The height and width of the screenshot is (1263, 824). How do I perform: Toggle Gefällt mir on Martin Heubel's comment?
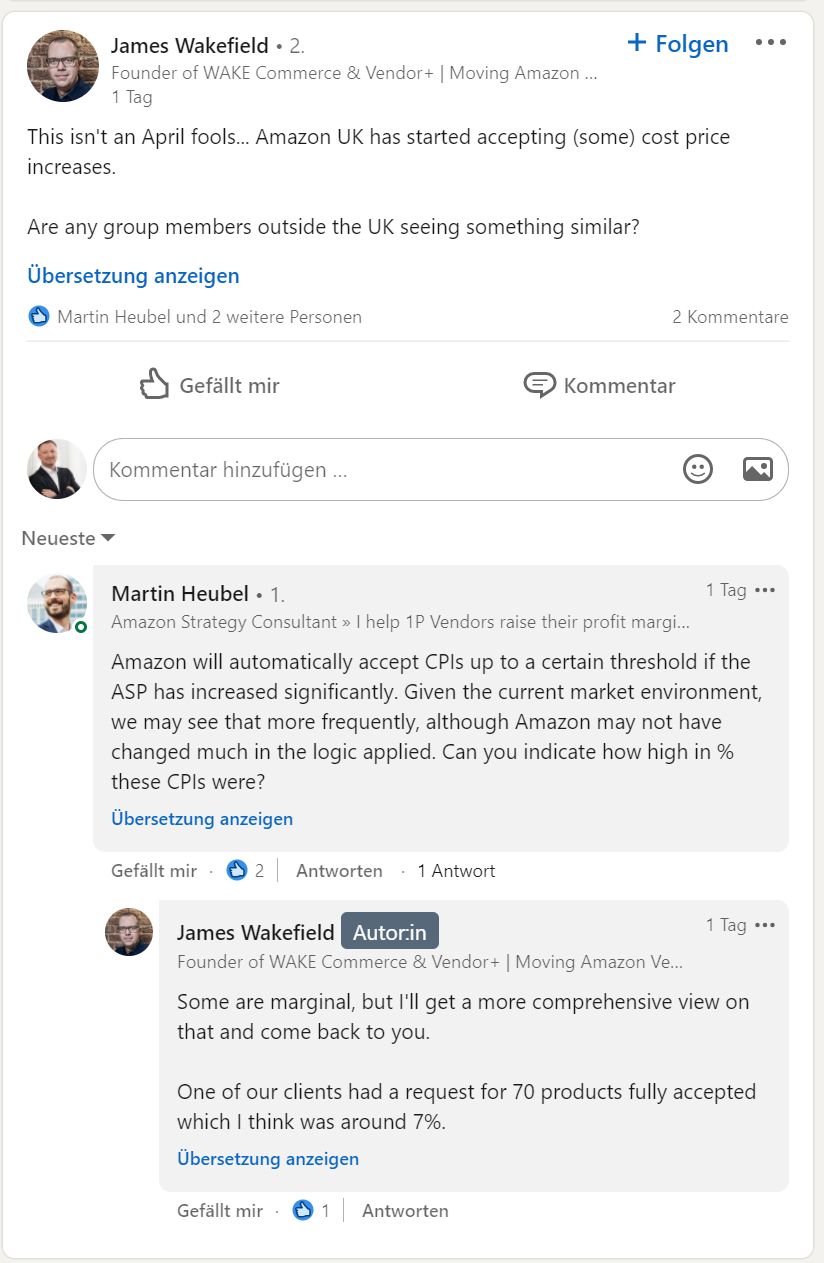(154, 871)
